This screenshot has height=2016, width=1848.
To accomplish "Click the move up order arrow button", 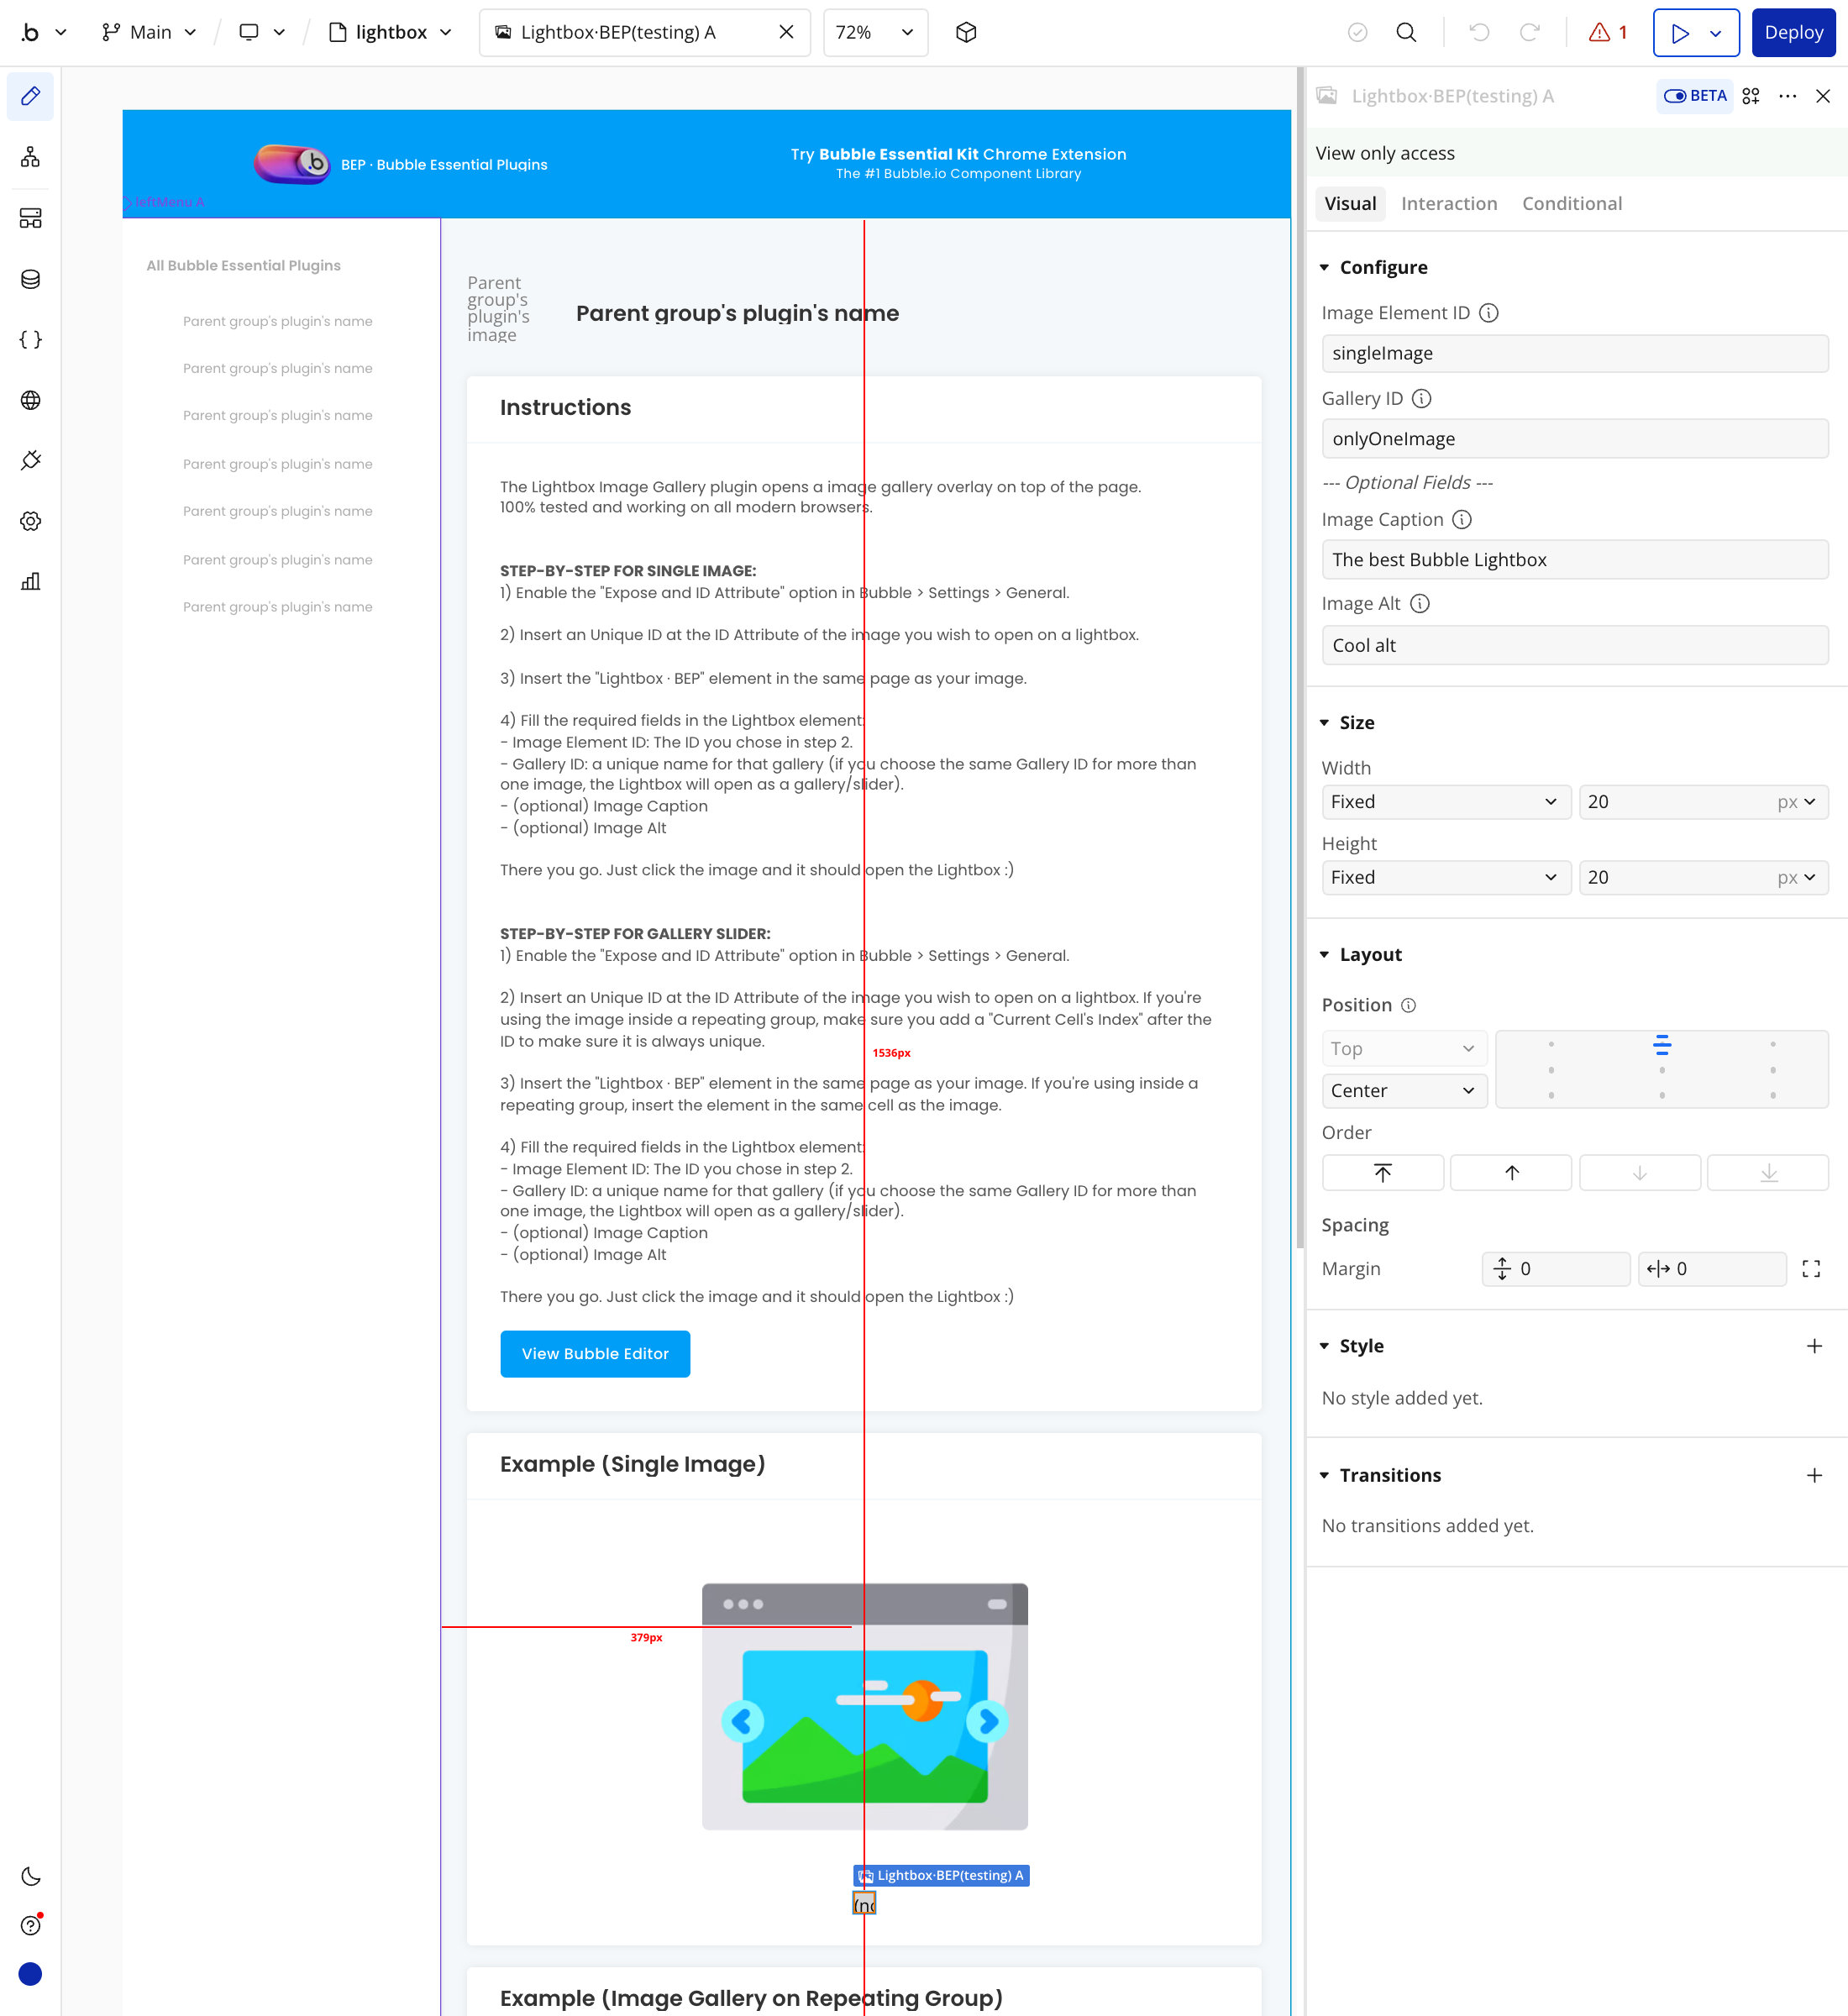I will pyautogui.click(x=1511, y=1172).
